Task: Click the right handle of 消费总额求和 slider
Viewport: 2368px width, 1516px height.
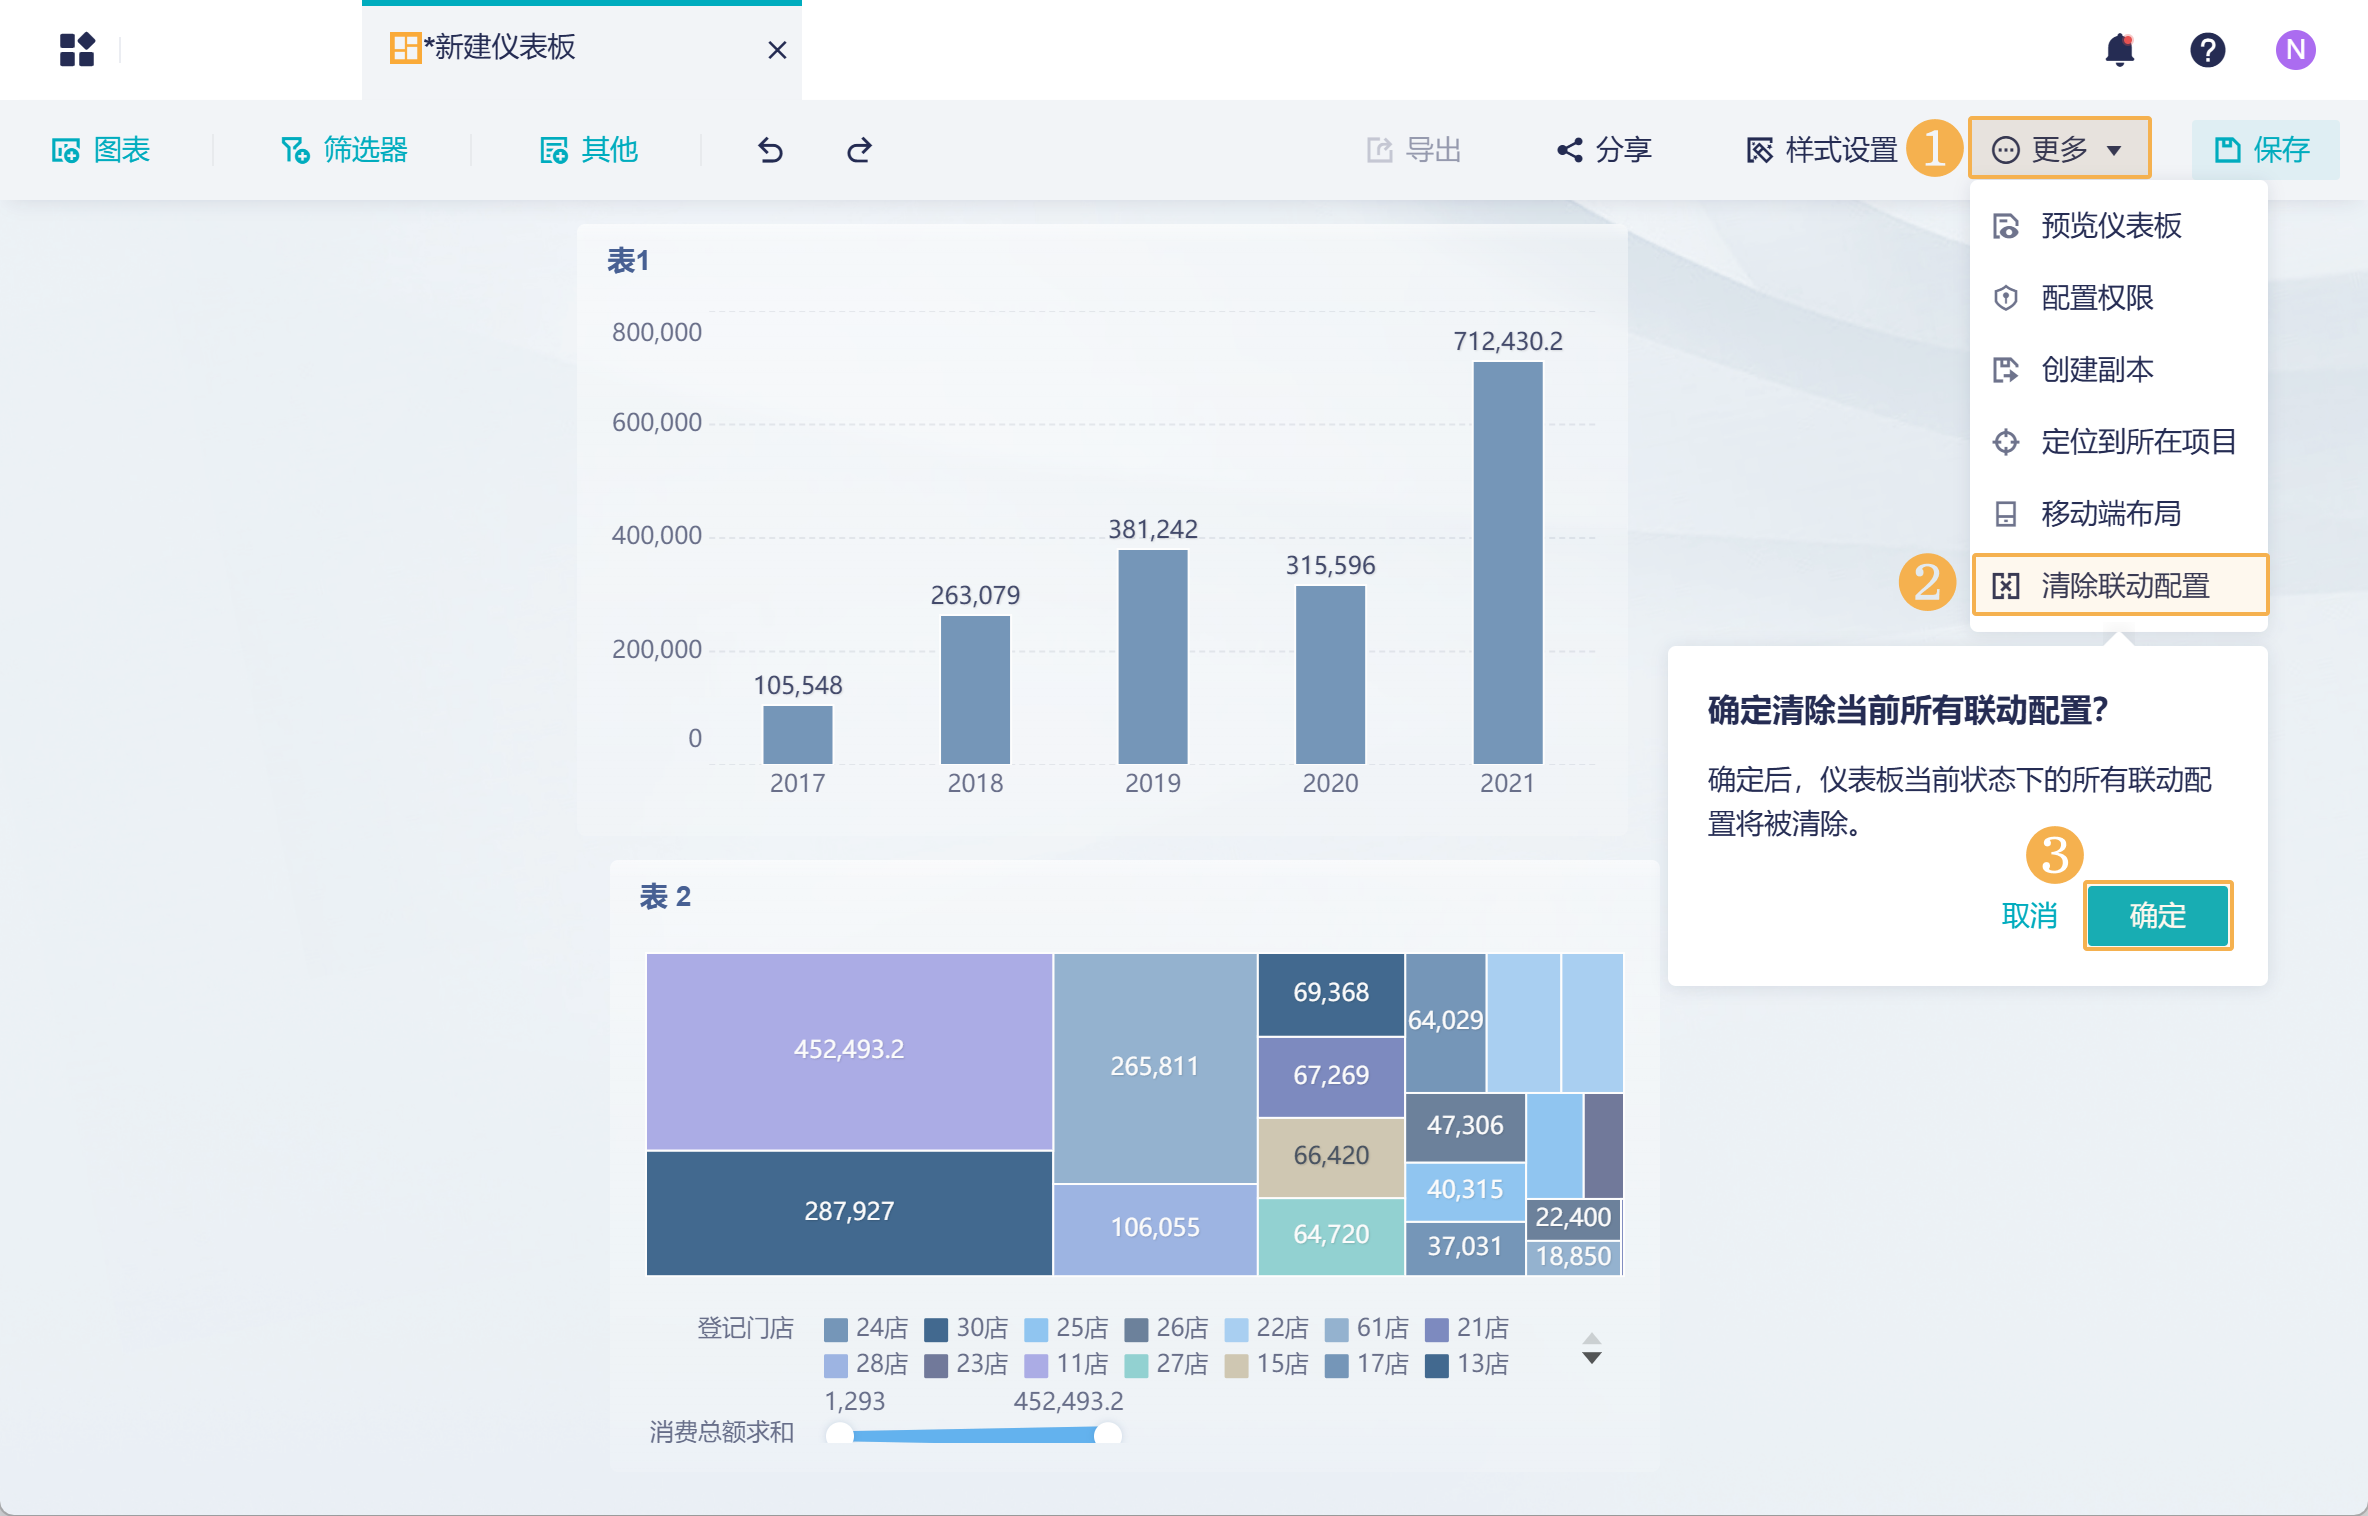Action: point(1107,1435)
